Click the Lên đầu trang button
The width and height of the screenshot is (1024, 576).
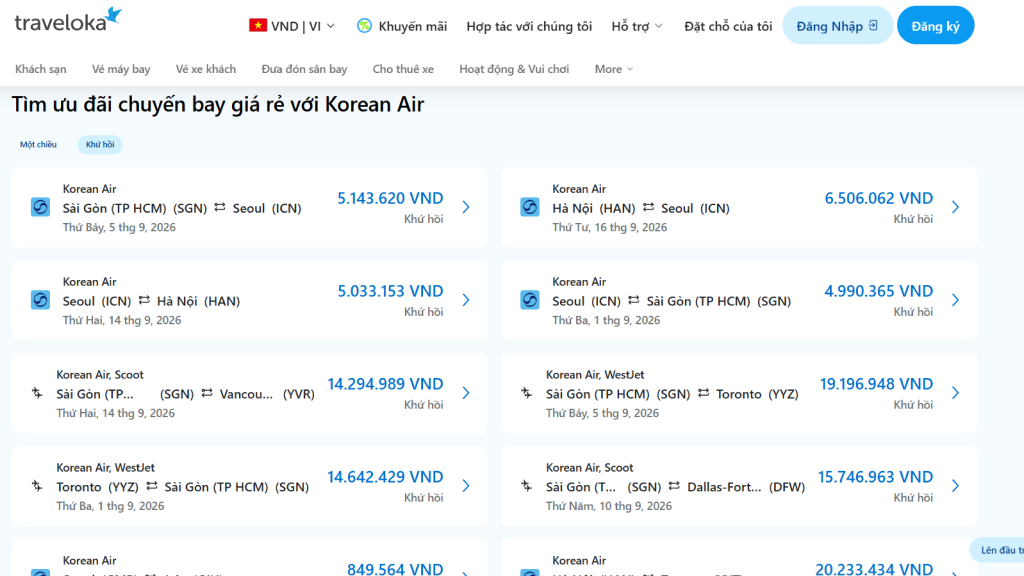[998, 550]
